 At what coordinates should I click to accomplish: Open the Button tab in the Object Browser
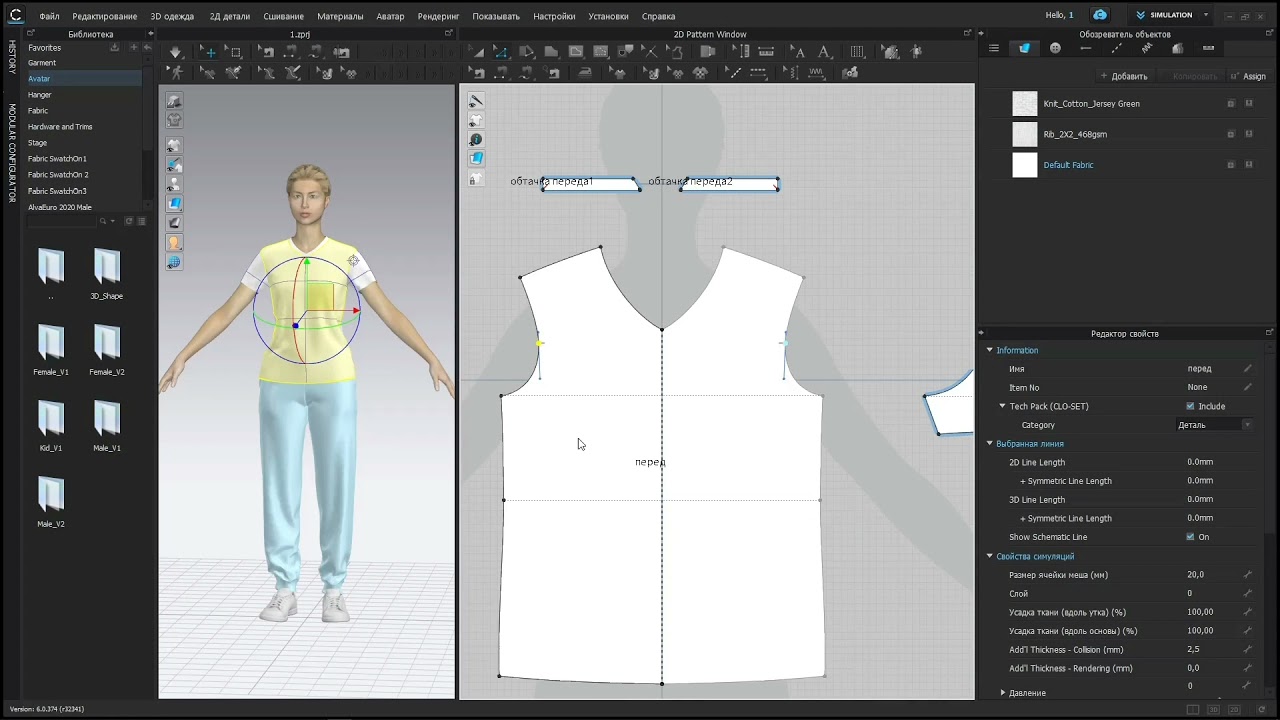[x=1055, y=48]
